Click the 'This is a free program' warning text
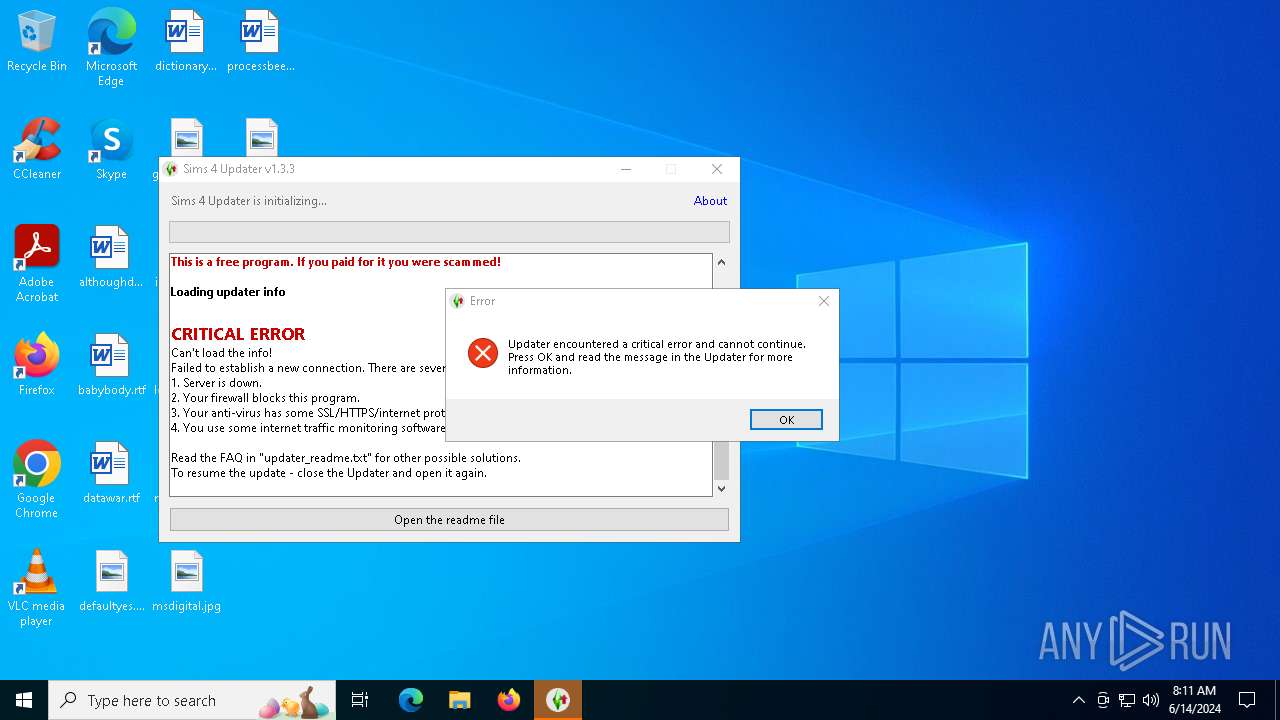The height and width of the screenshot is (720, 1280). coord(336,262)
